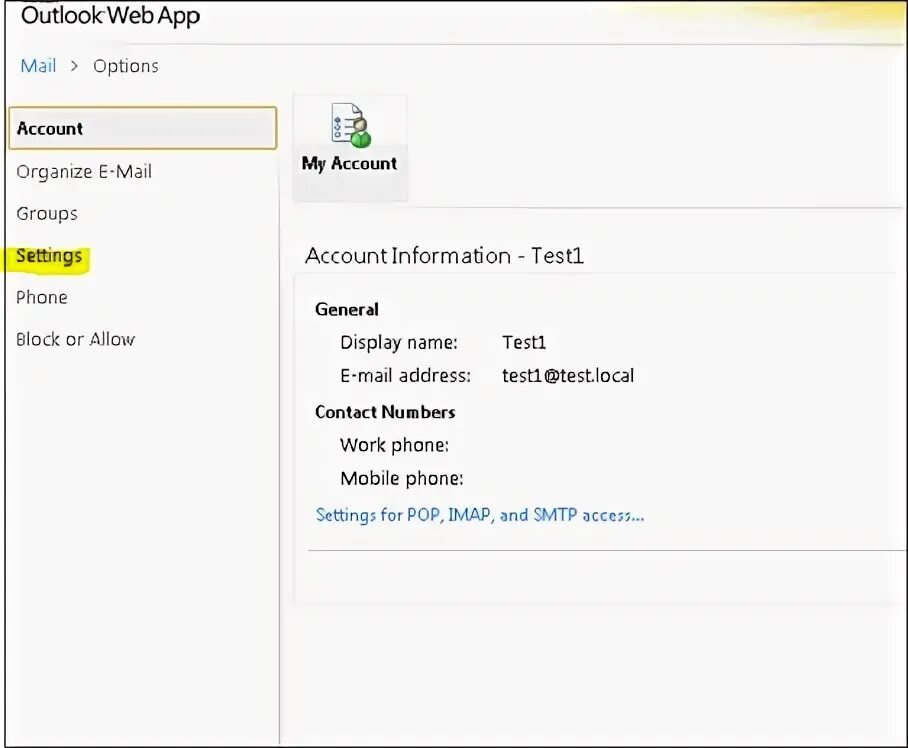
Task: Select the test1@test.local e-mail address value
Action: tap(568, 375)
